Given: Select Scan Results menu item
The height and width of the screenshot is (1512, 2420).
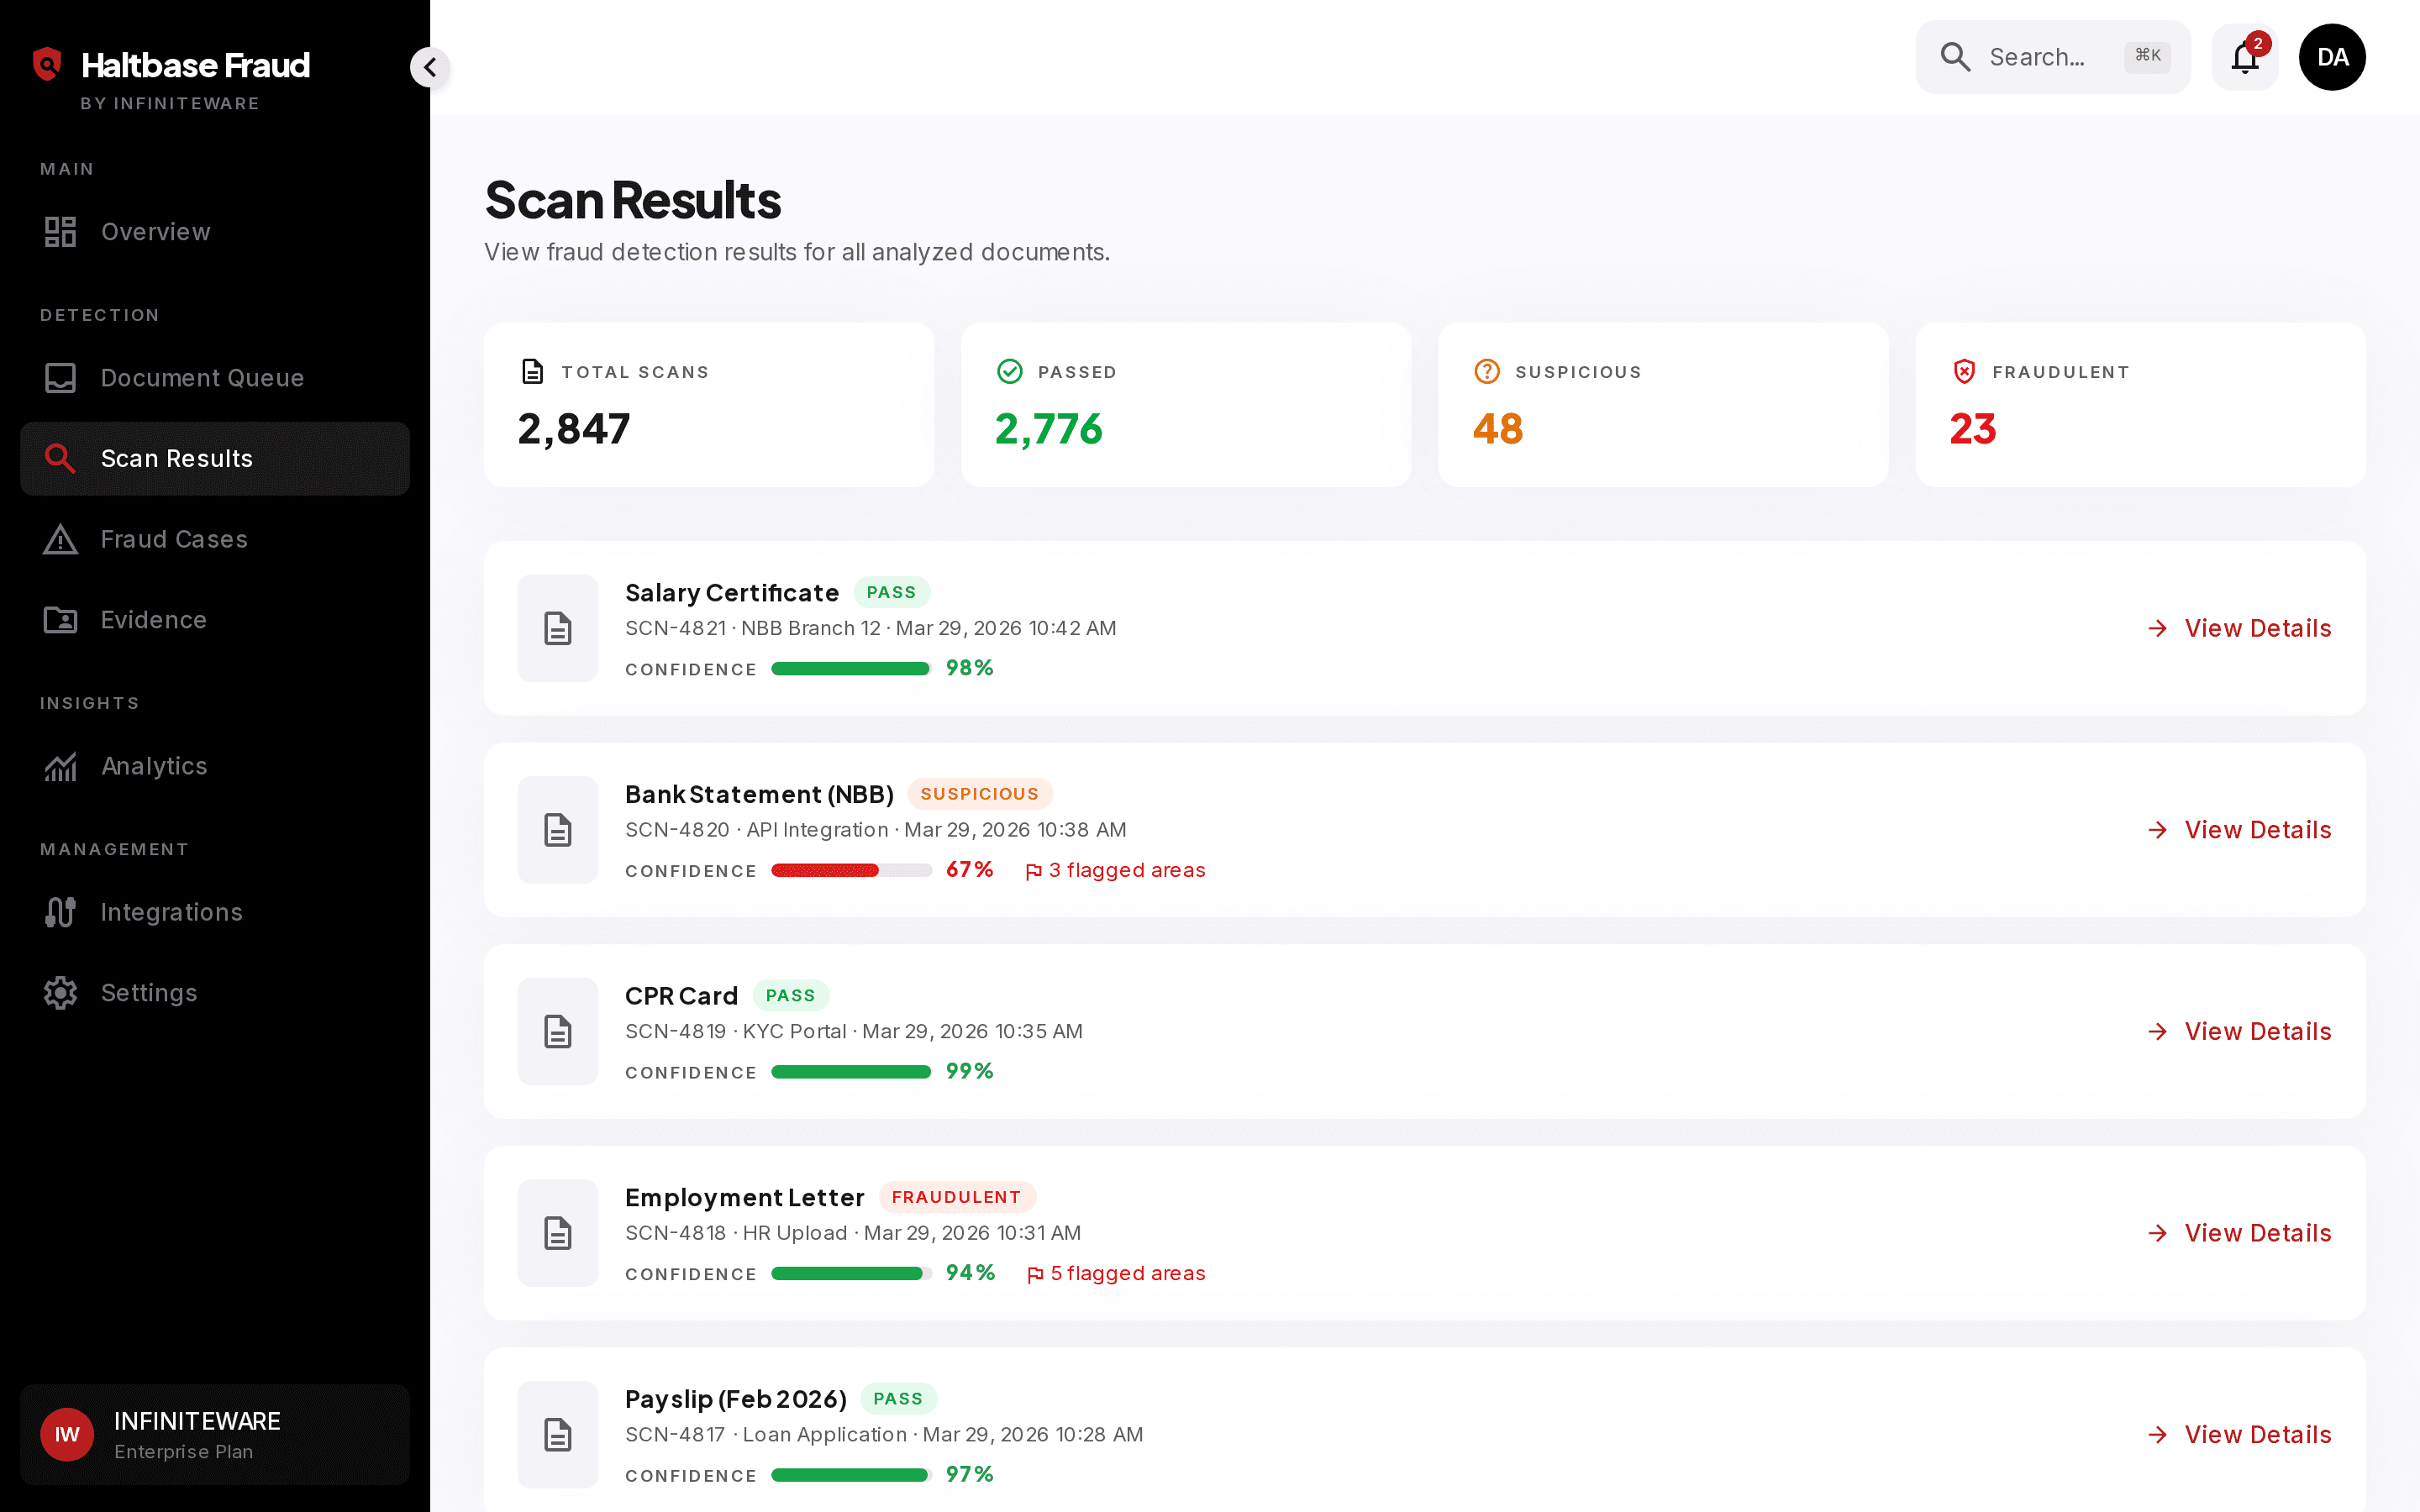Looking at the screenshot, I should click(215, 459).
